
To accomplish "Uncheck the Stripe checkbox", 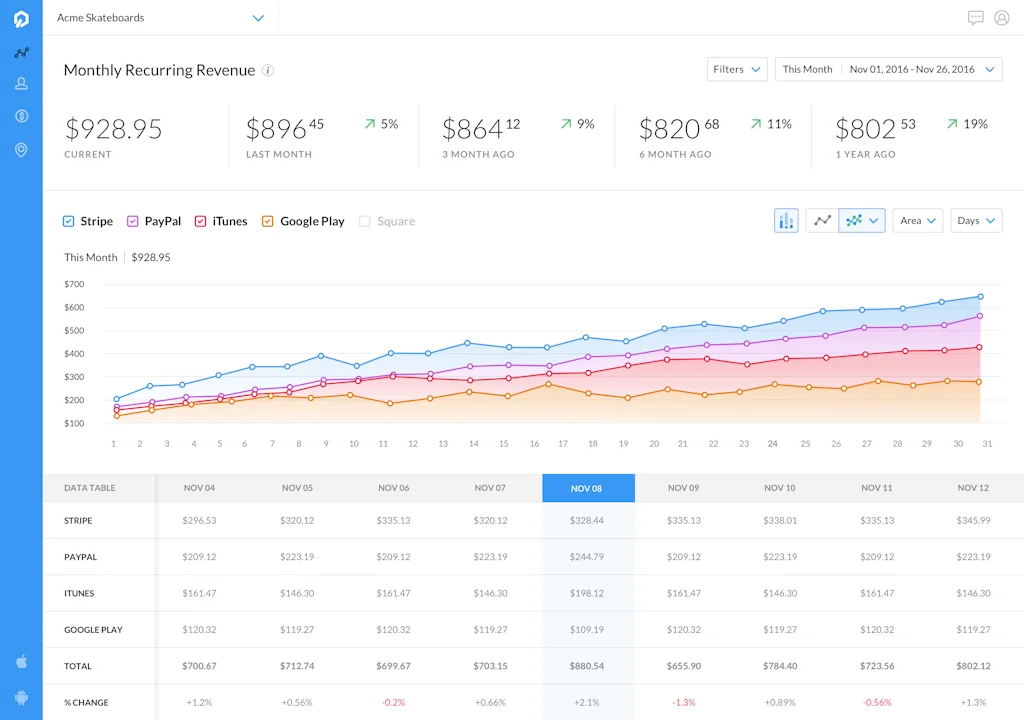I will 69,221.
